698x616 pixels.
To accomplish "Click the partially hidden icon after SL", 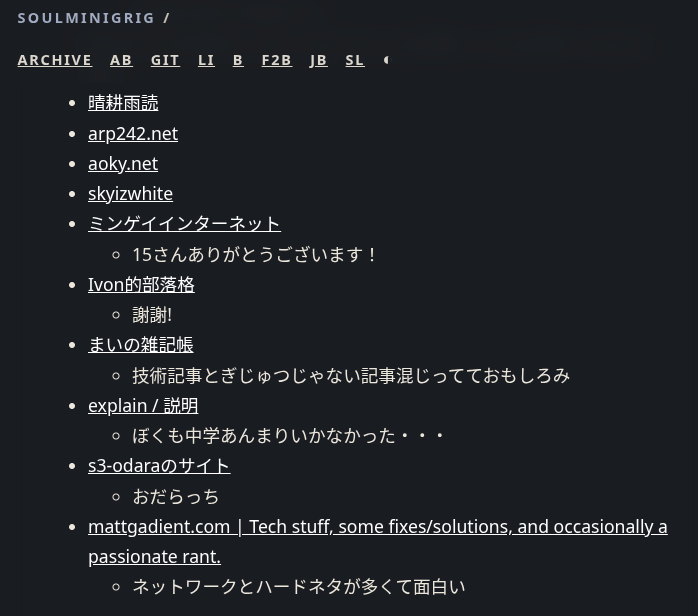I will (x=385, y=60).
